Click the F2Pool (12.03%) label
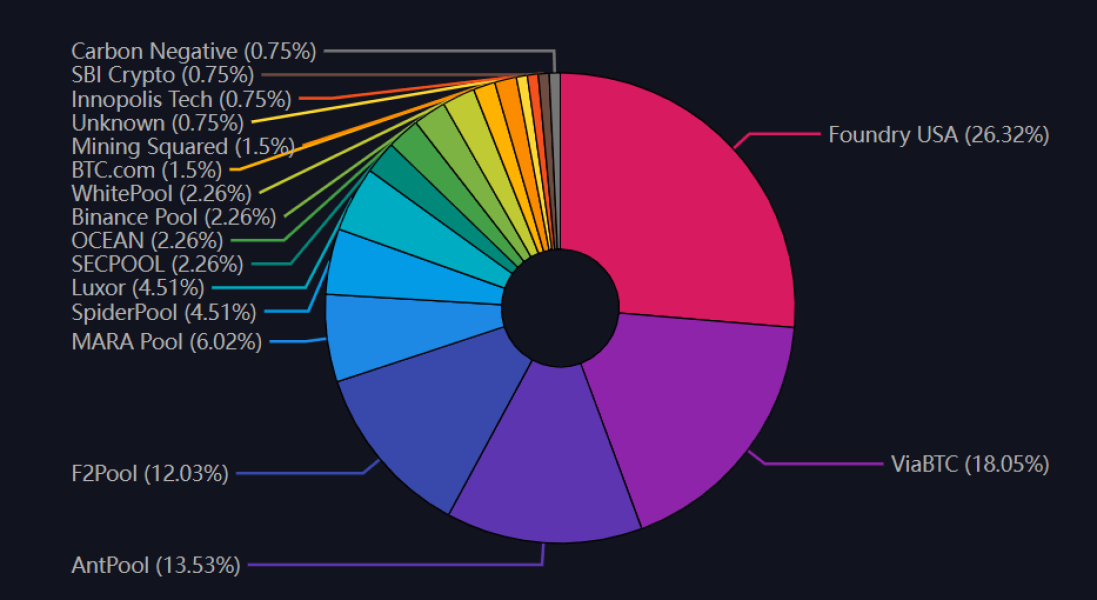The width and height of the screenshot is (1097, 600). [x=150, y=473]
